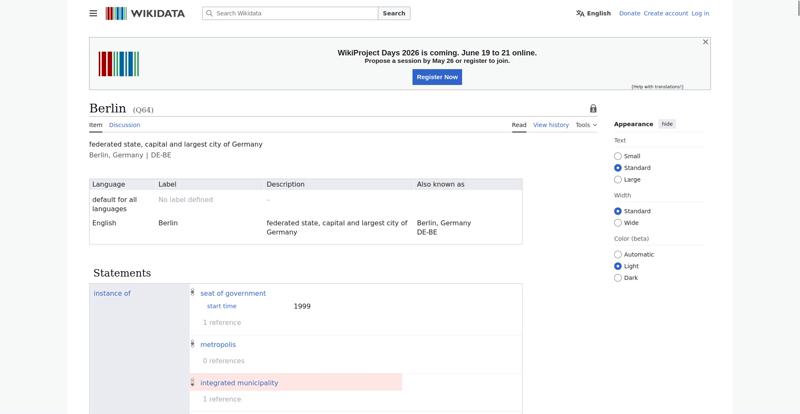Open the View history tab
This screenshot has width=800, height=414.
point(551,125)
